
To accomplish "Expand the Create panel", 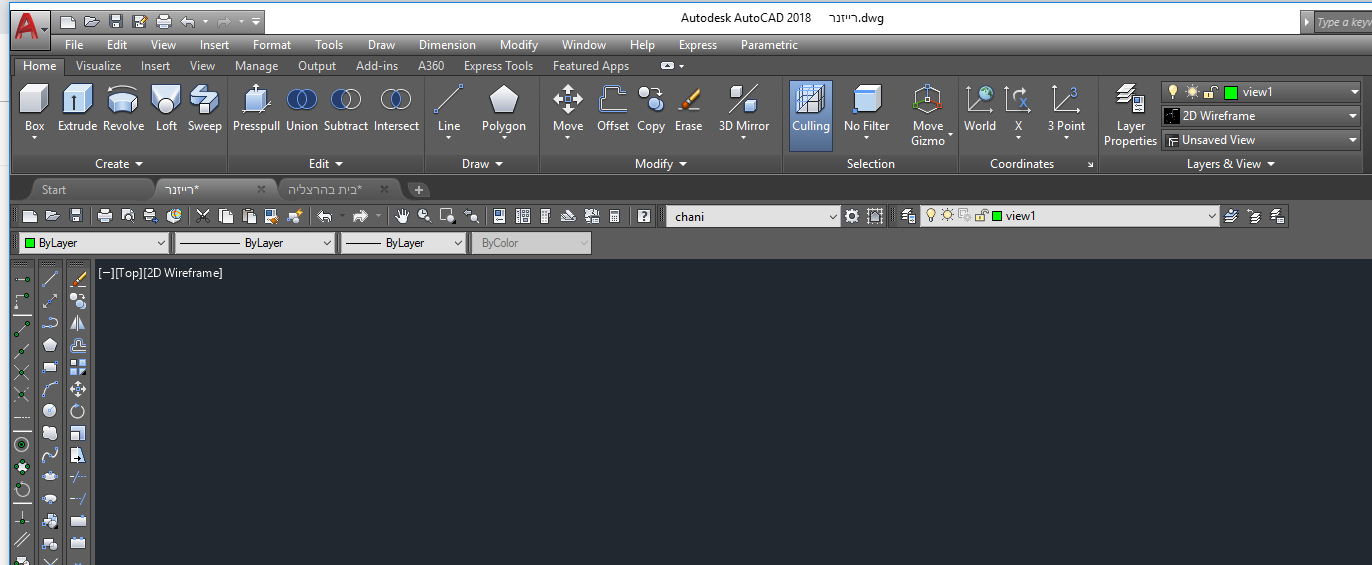I will [119, 164].
